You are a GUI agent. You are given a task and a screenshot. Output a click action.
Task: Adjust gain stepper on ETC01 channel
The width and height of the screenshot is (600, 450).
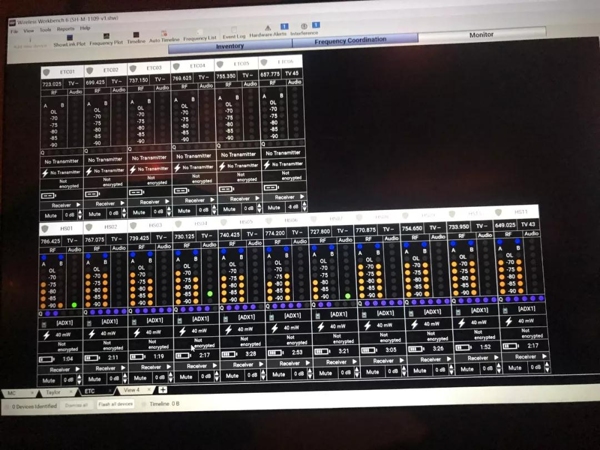pos(80,215)
